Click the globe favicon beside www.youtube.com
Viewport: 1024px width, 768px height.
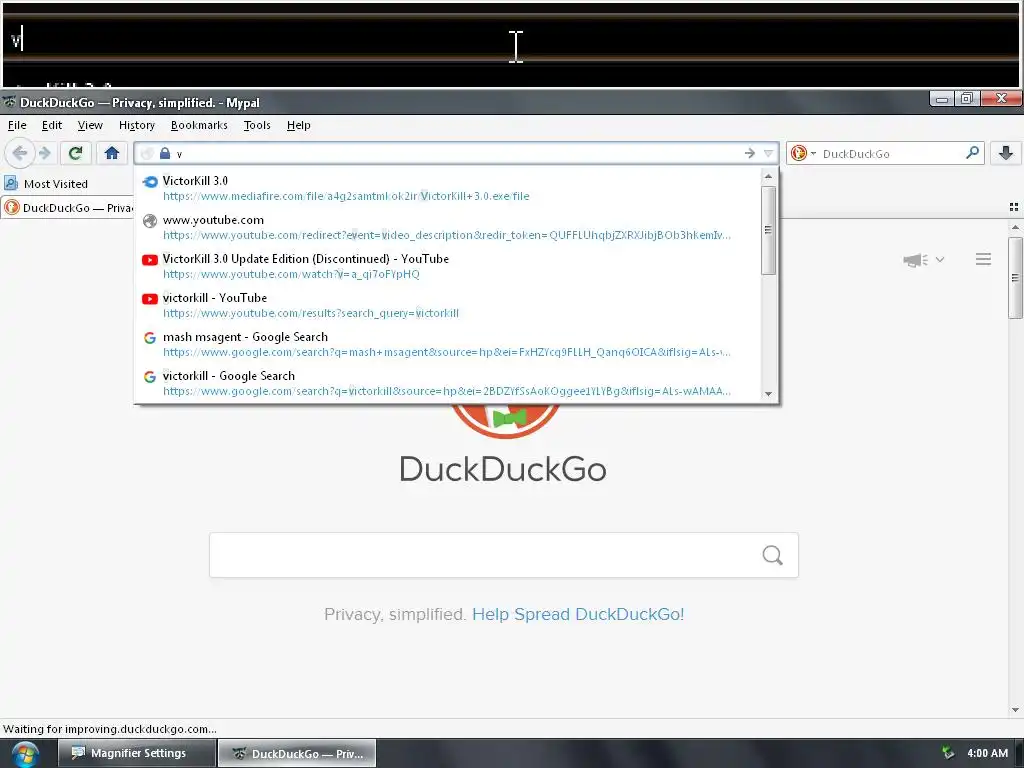(x=150, y=221)
